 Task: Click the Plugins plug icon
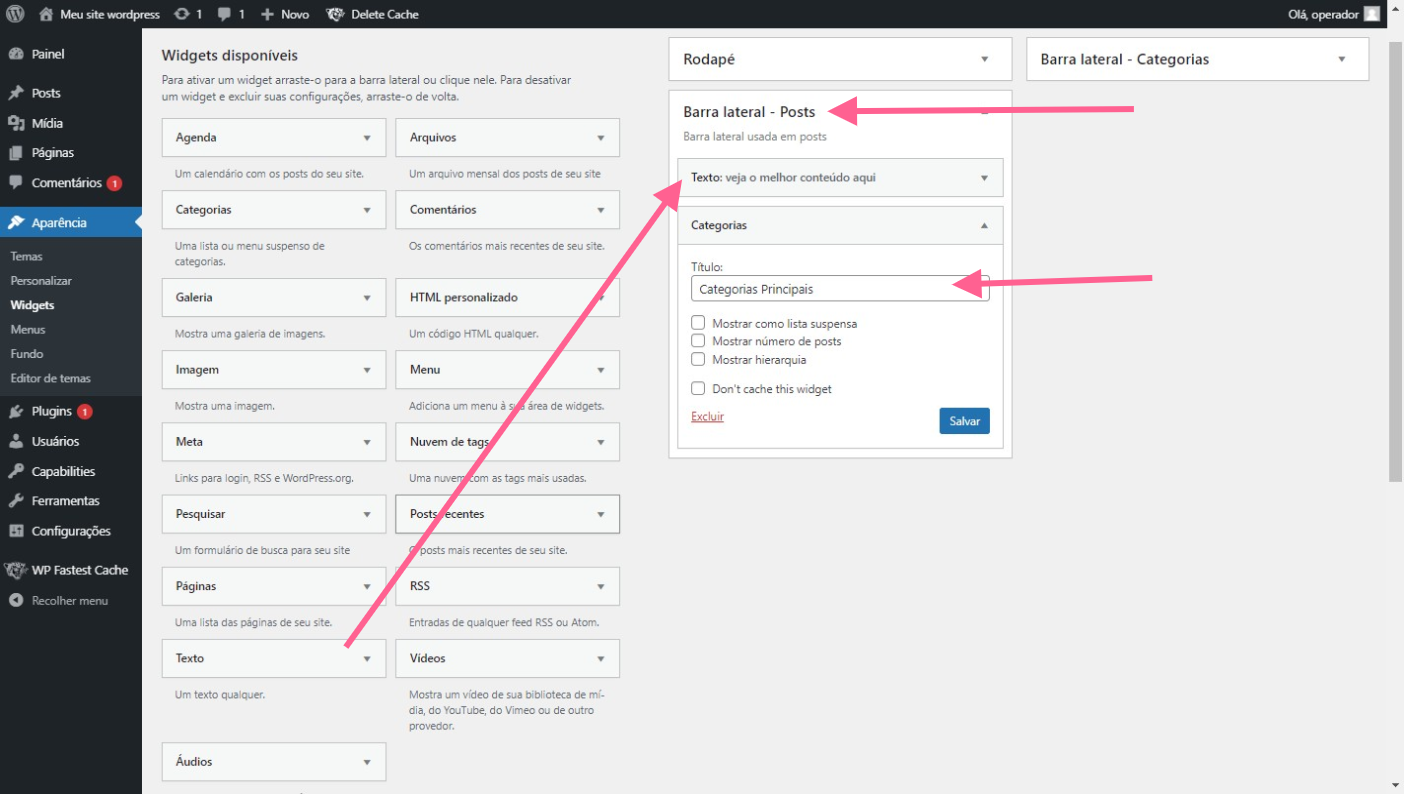point(16,411)
